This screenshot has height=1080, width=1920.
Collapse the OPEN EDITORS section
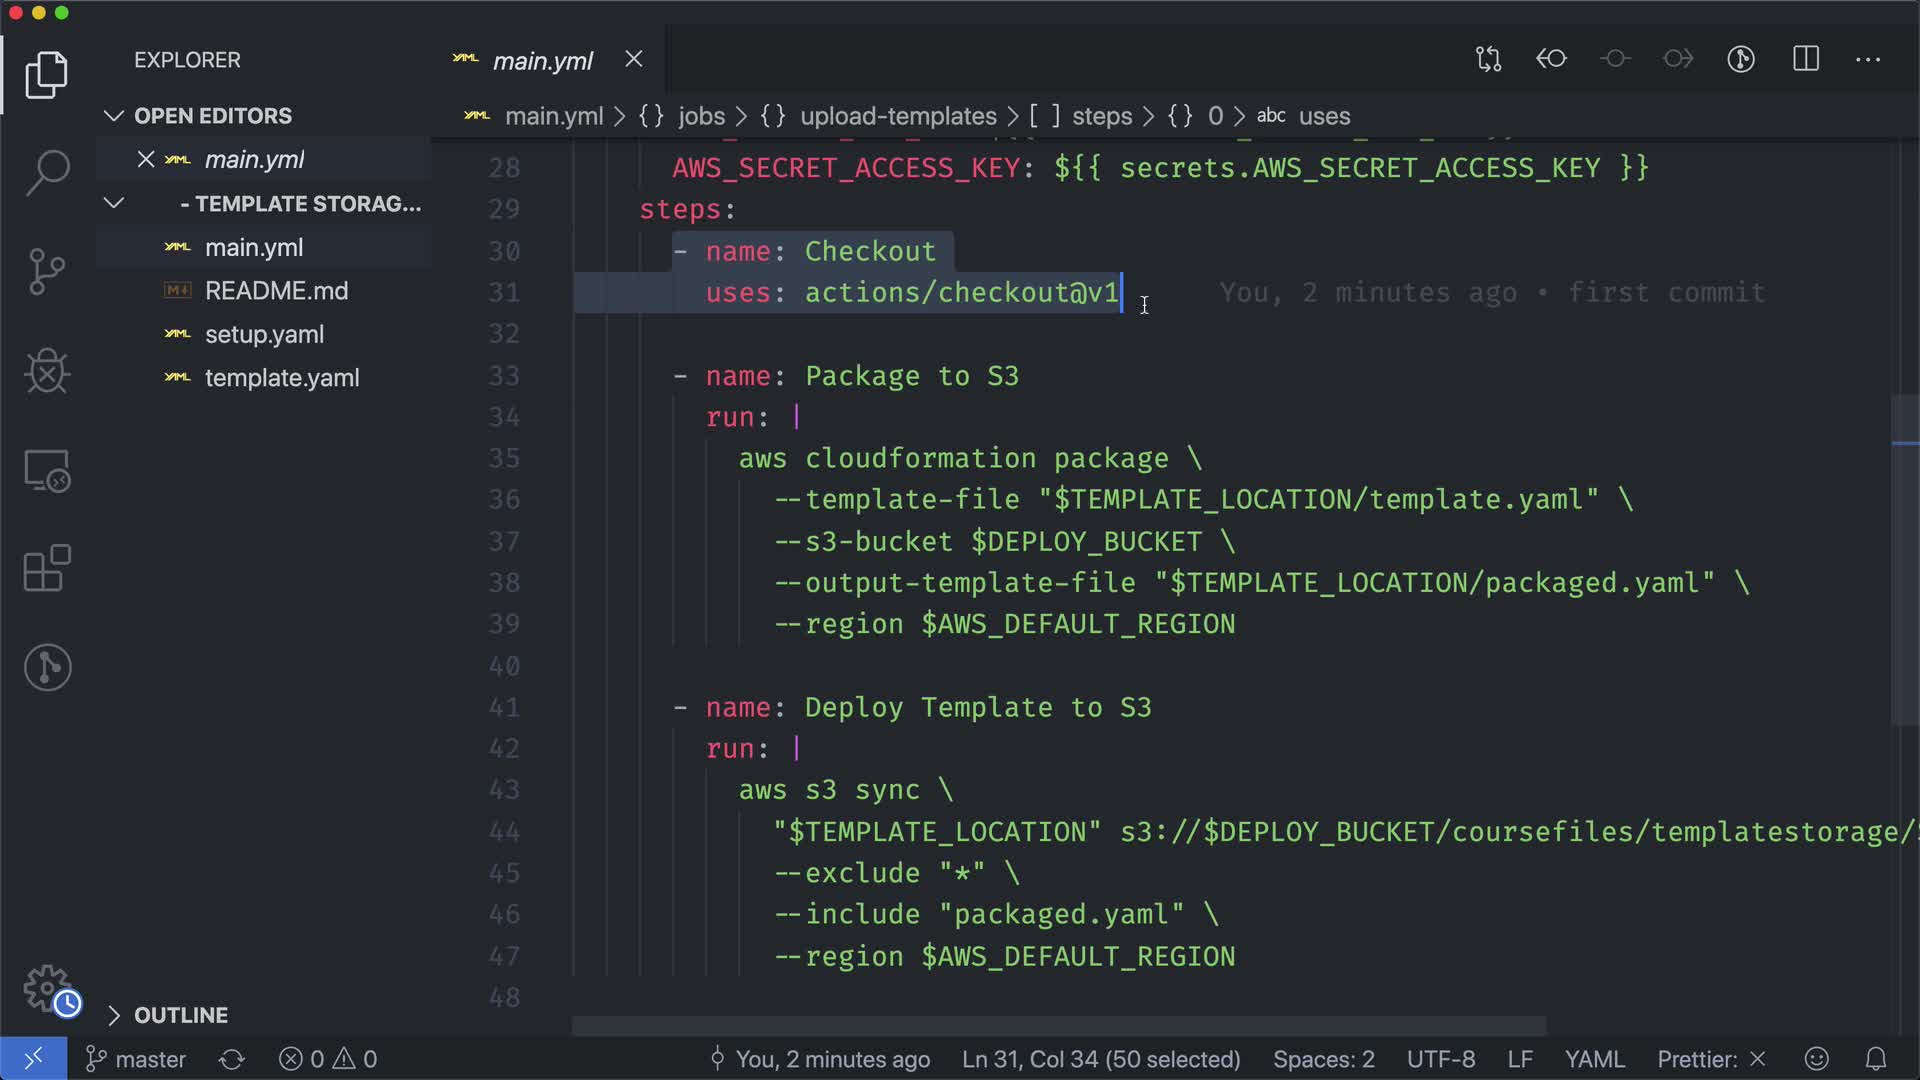(x=114, y=116)
